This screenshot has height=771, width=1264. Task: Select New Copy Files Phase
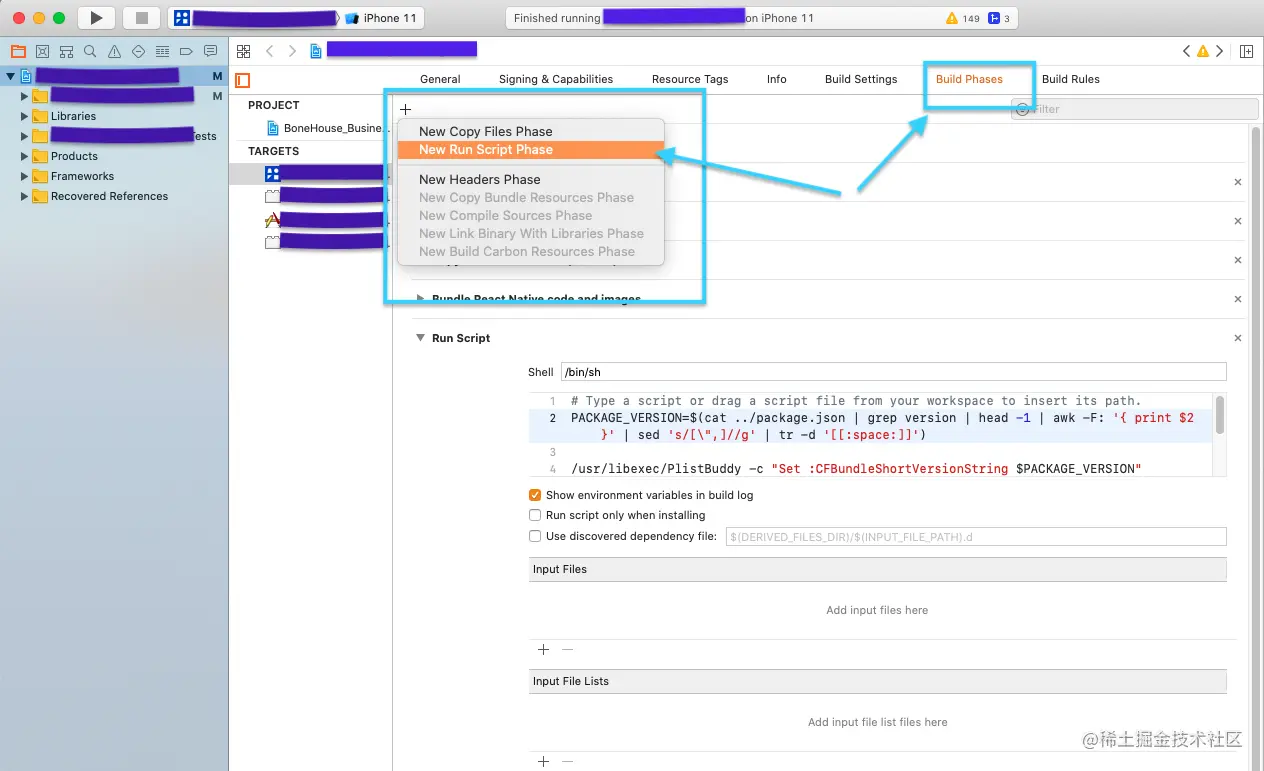coord(485,131)
